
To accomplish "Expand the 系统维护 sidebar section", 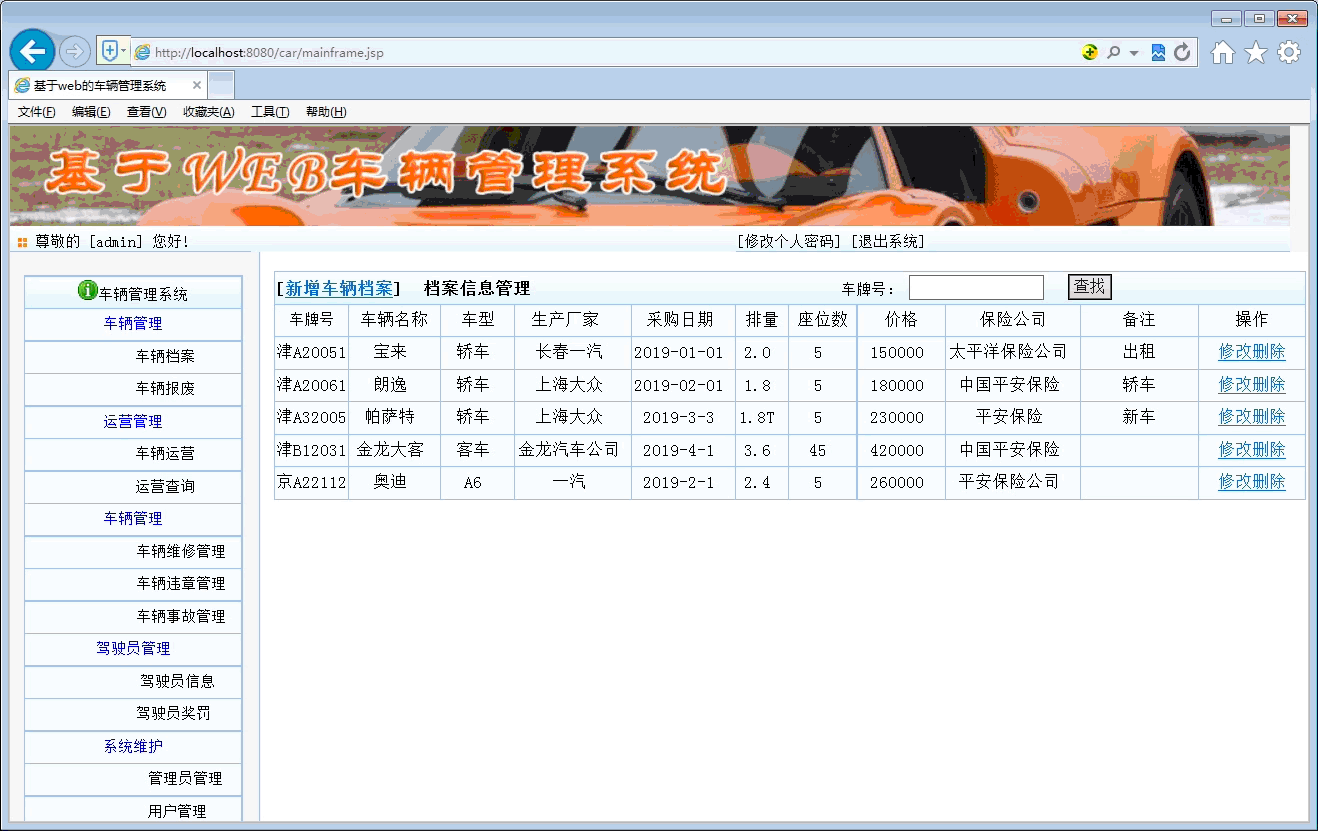I will (133, 746).
